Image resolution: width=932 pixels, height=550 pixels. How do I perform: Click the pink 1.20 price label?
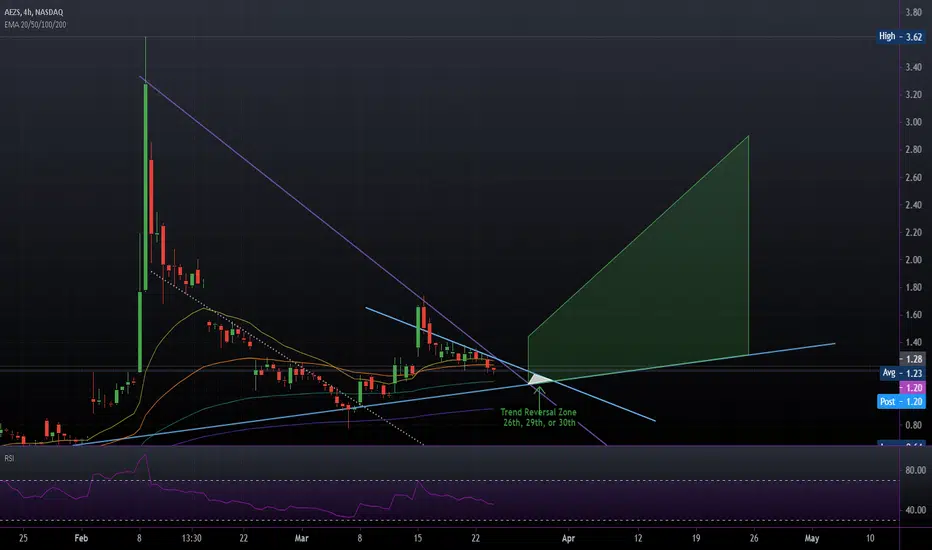(x=912, y=388)
